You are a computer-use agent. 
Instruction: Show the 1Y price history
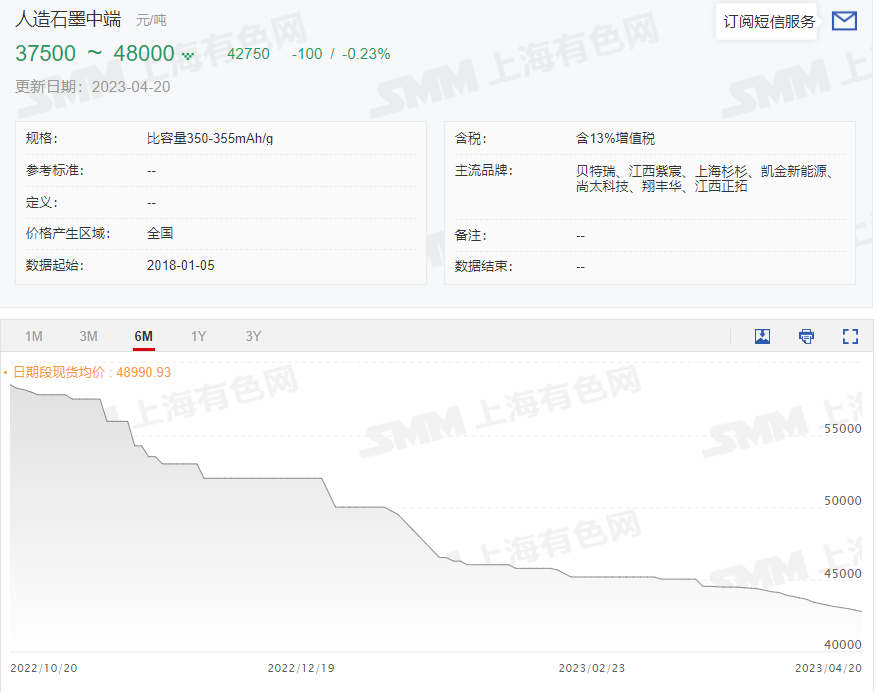tap(199, 336)
